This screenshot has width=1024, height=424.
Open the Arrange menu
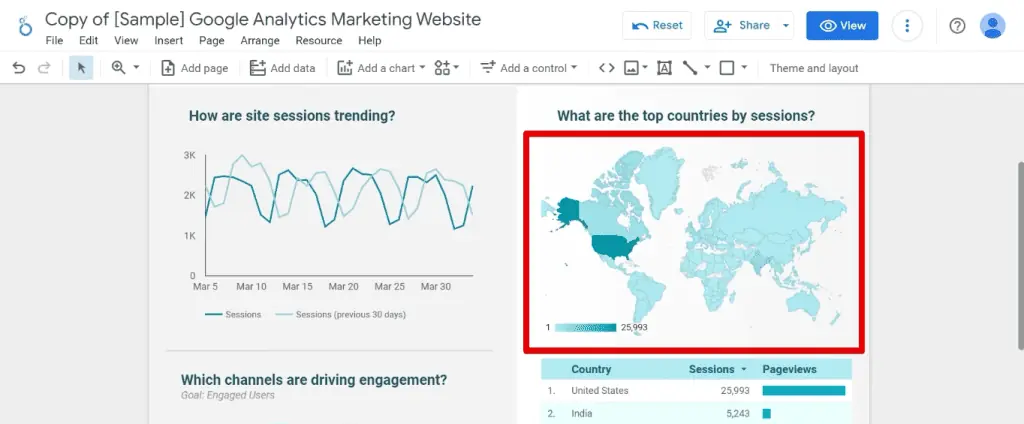click(x=260, y=41)
